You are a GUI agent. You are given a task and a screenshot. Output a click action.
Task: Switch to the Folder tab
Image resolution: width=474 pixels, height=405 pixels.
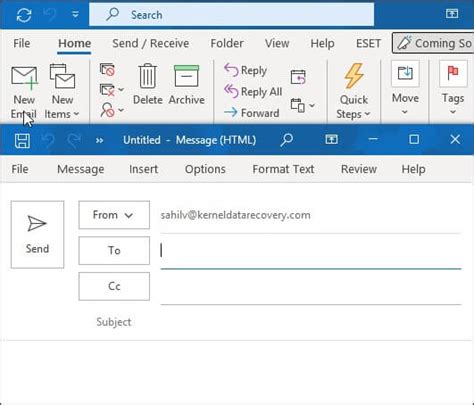pyautogui.click(x=227, y=43)
